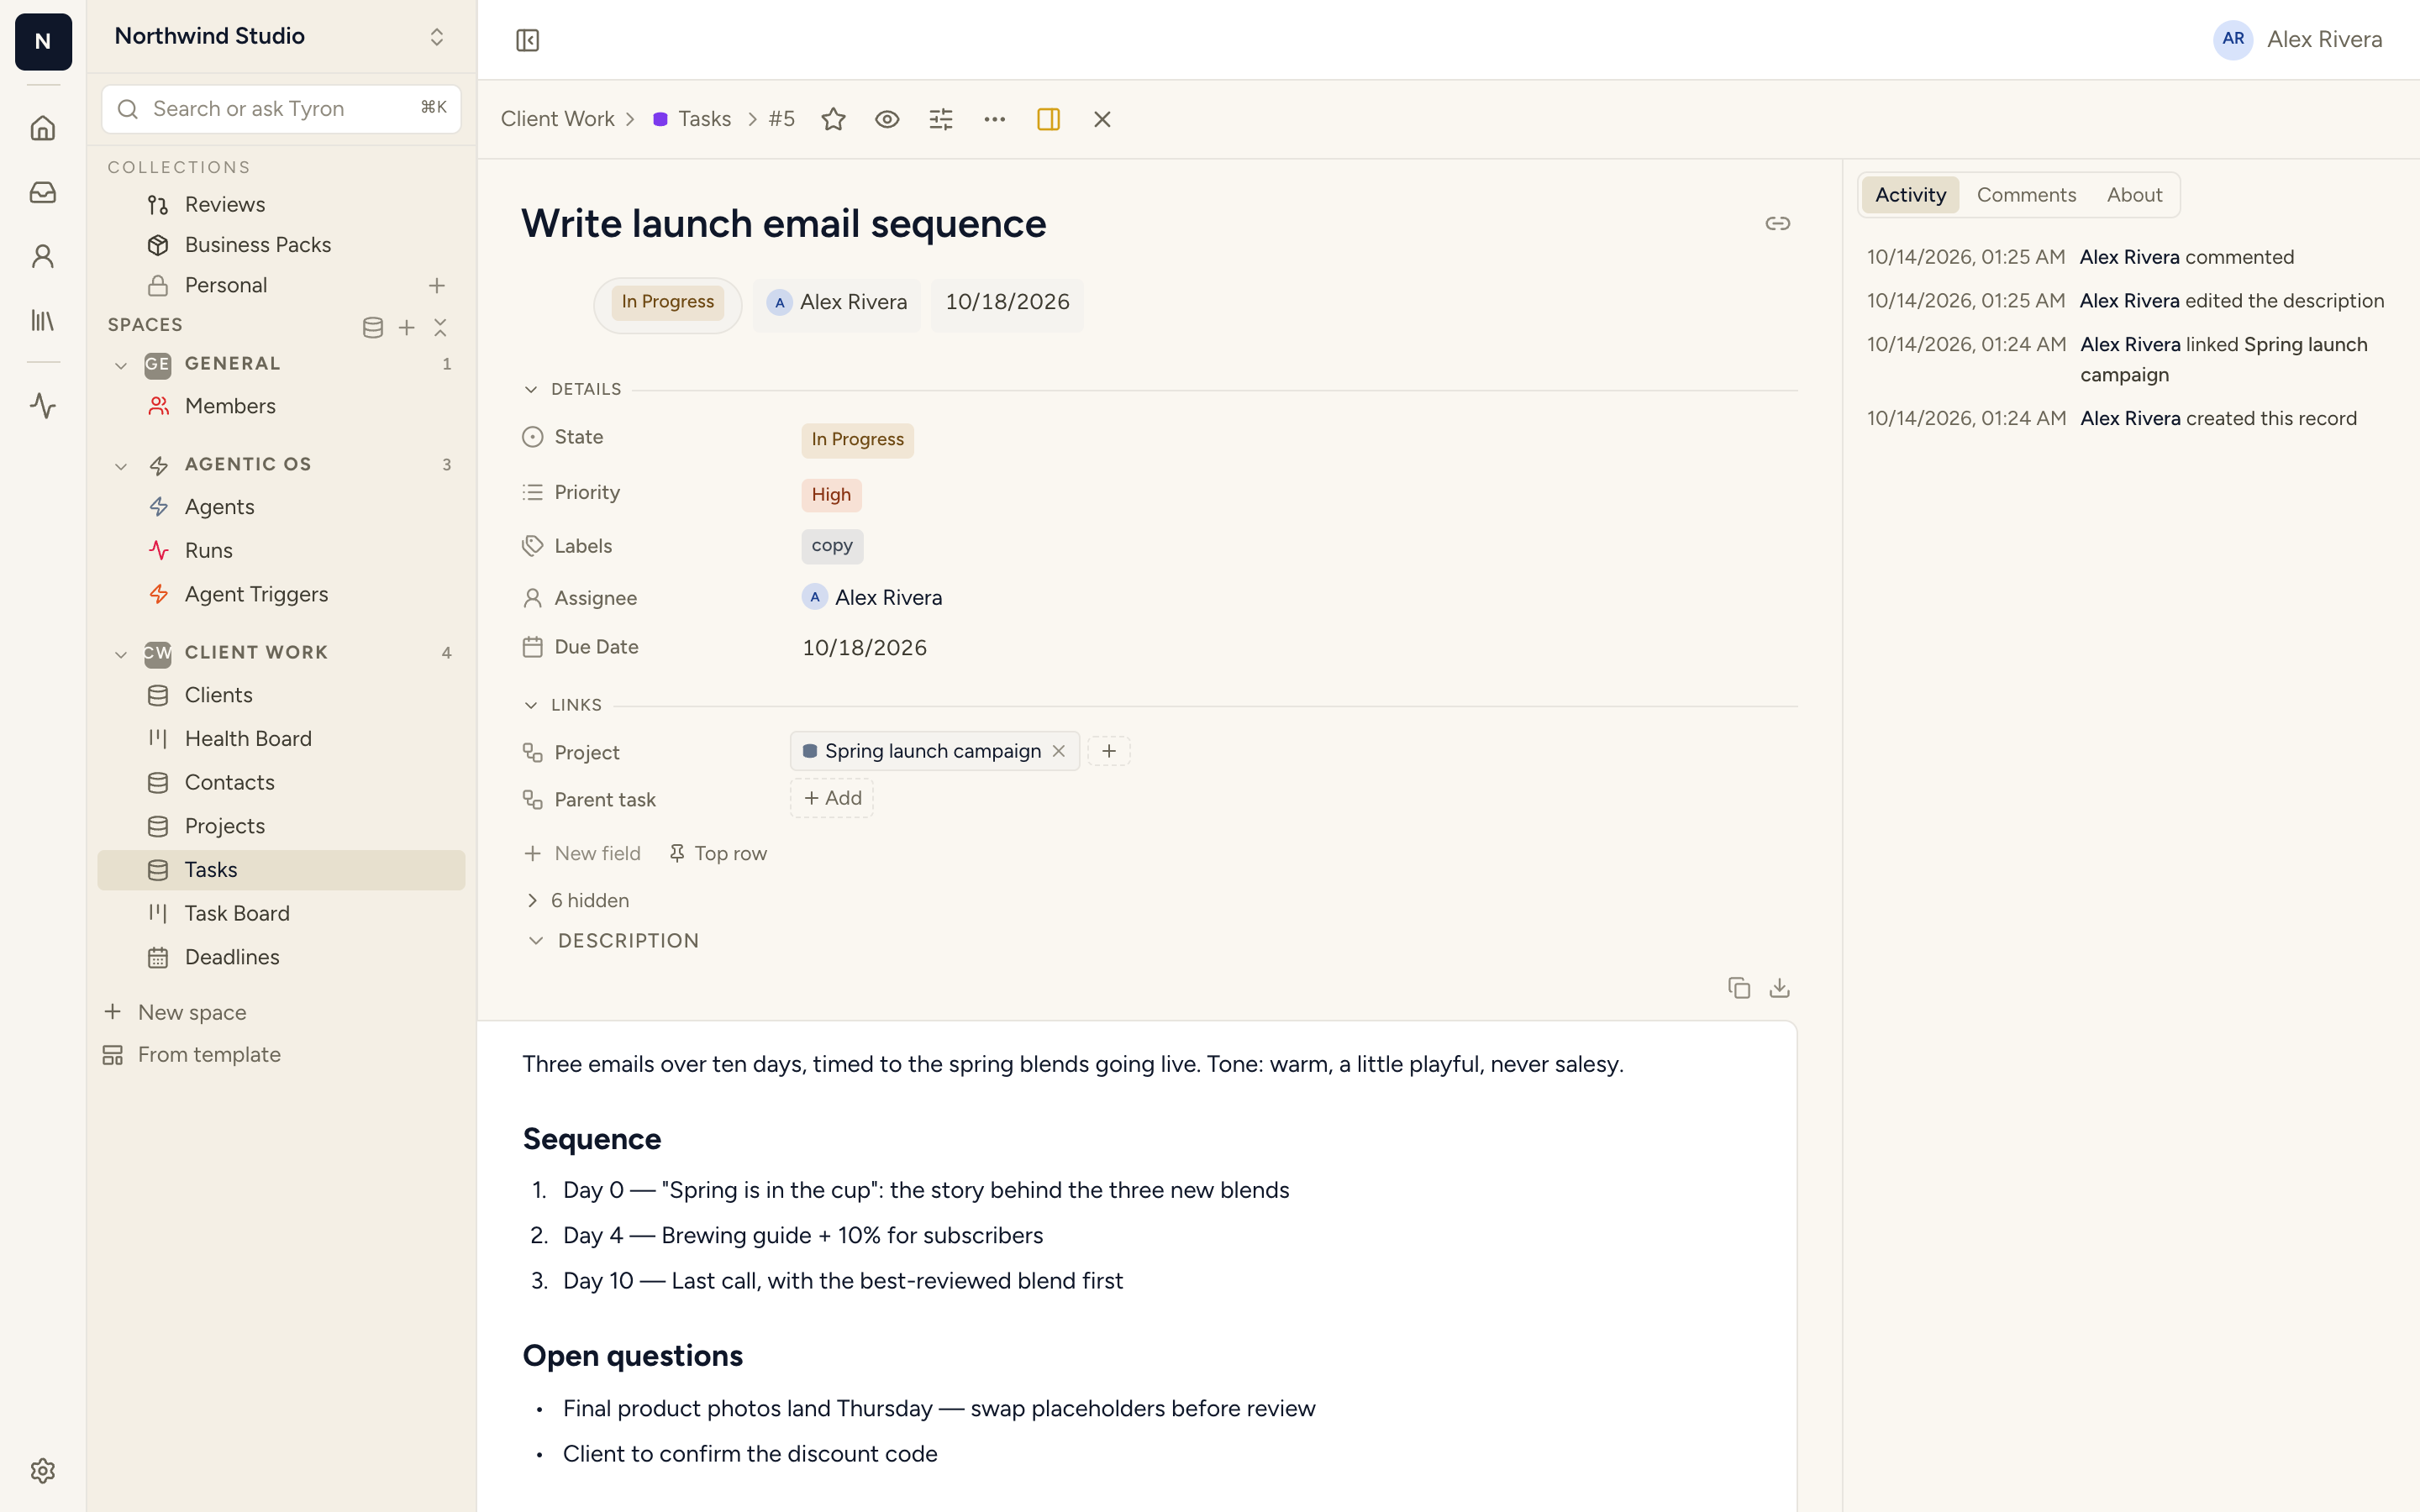Click Search or ask Tyron field

coord(281,108)
